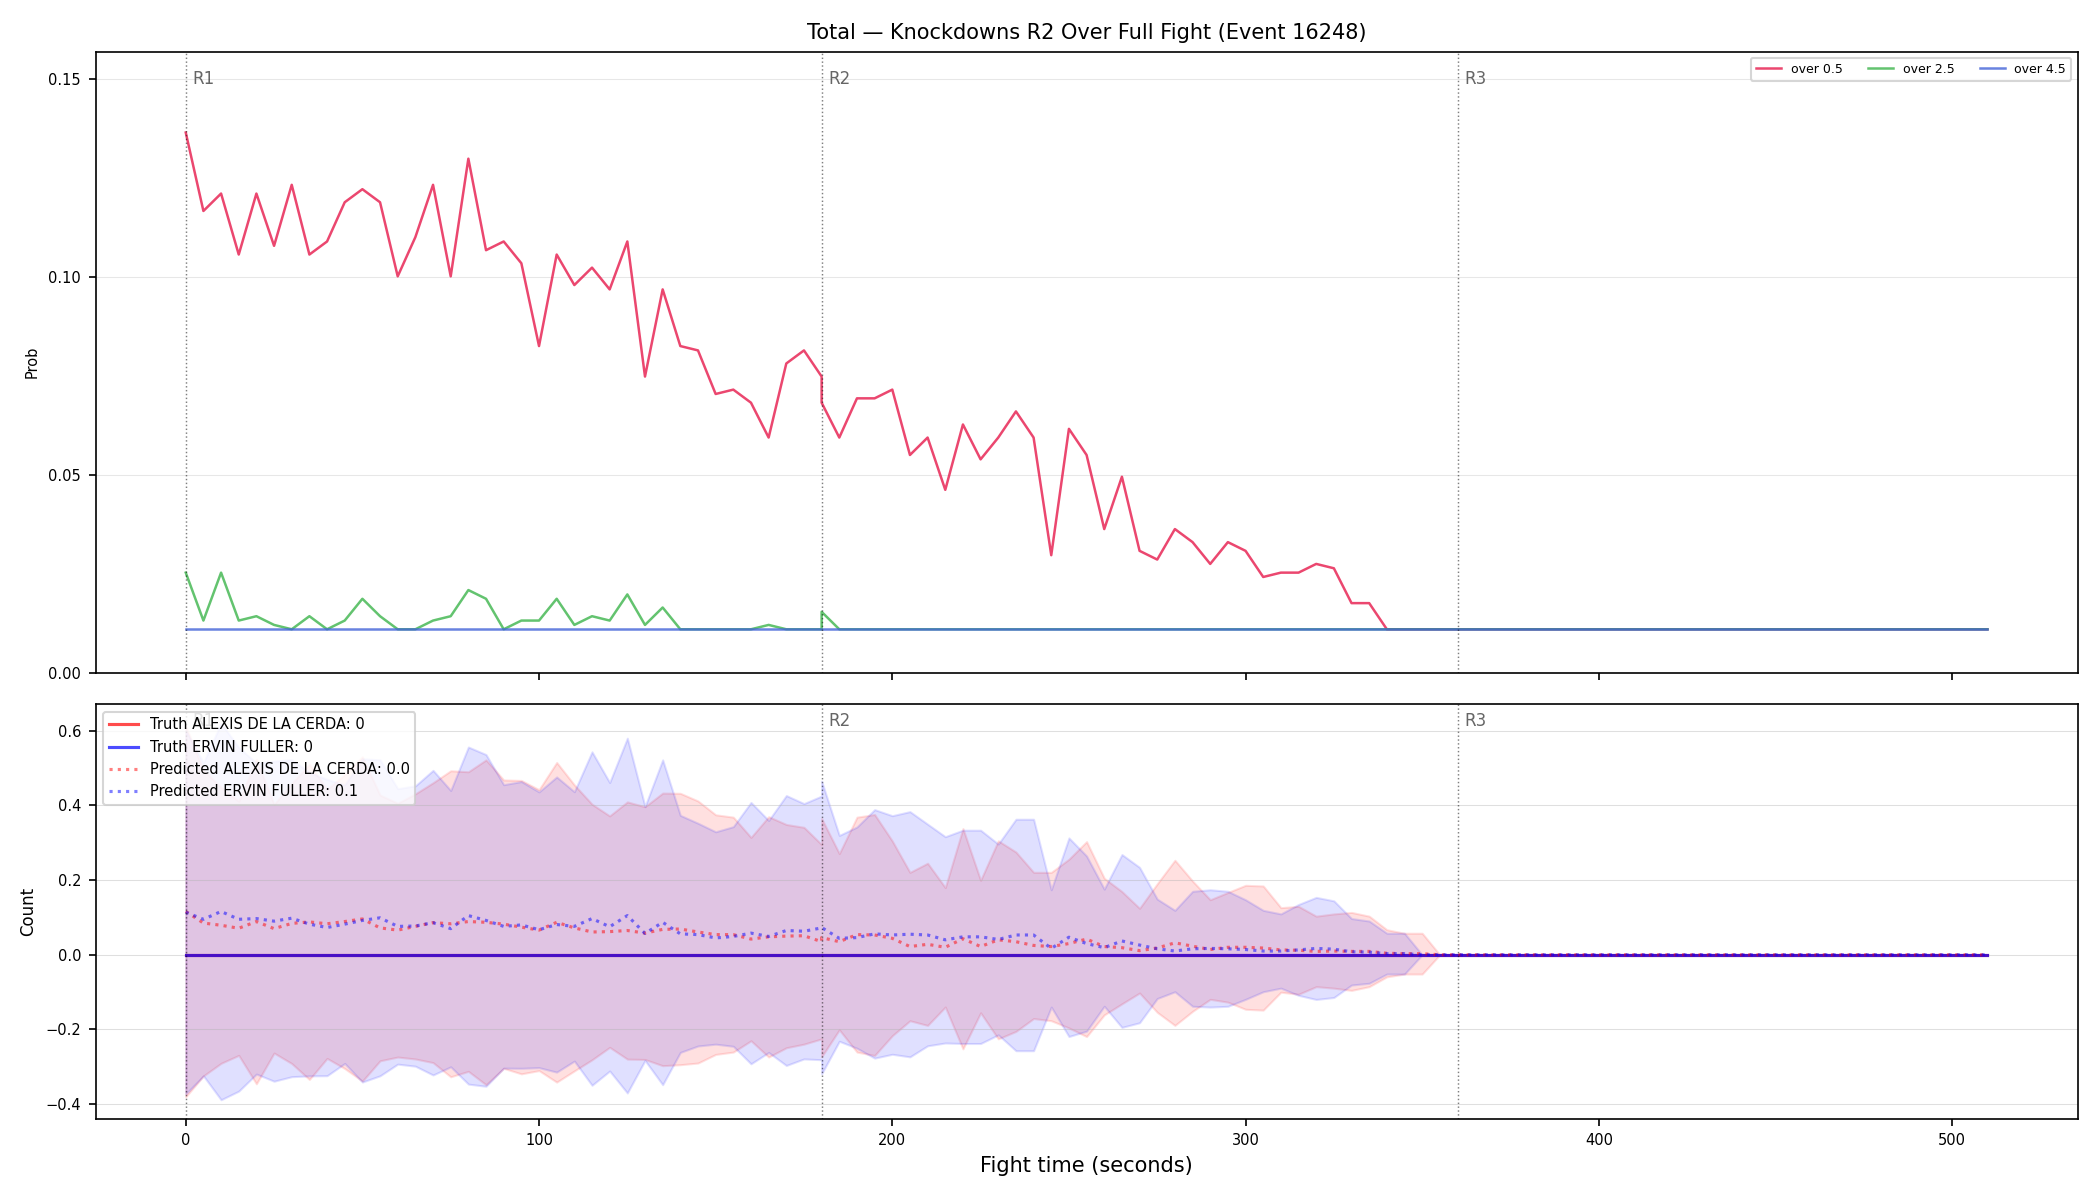Image resolution: width=2100 pixels, height=1200 pixels.
Task: Click the 0.6 tick on Count axis
Action: point(69,732)
